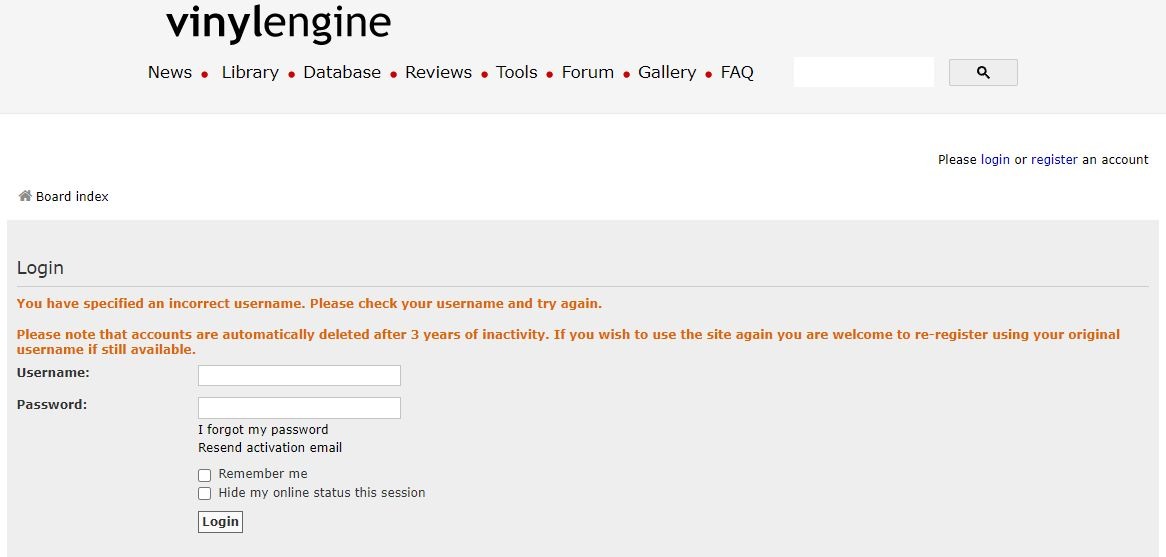Viewport: 1166px width, 557px height.
Task: Click the vinylengine site logo
Action: coord(278,24)
